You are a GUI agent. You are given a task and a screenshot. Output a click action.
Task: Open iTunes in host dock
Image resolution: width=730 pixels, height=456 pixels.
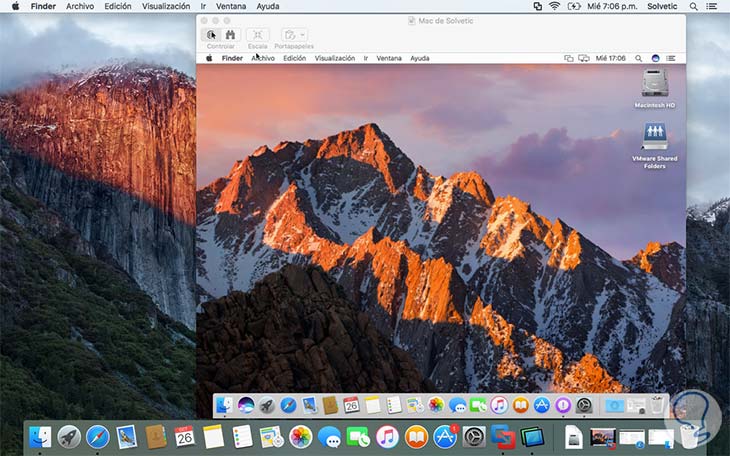(387, 437)
